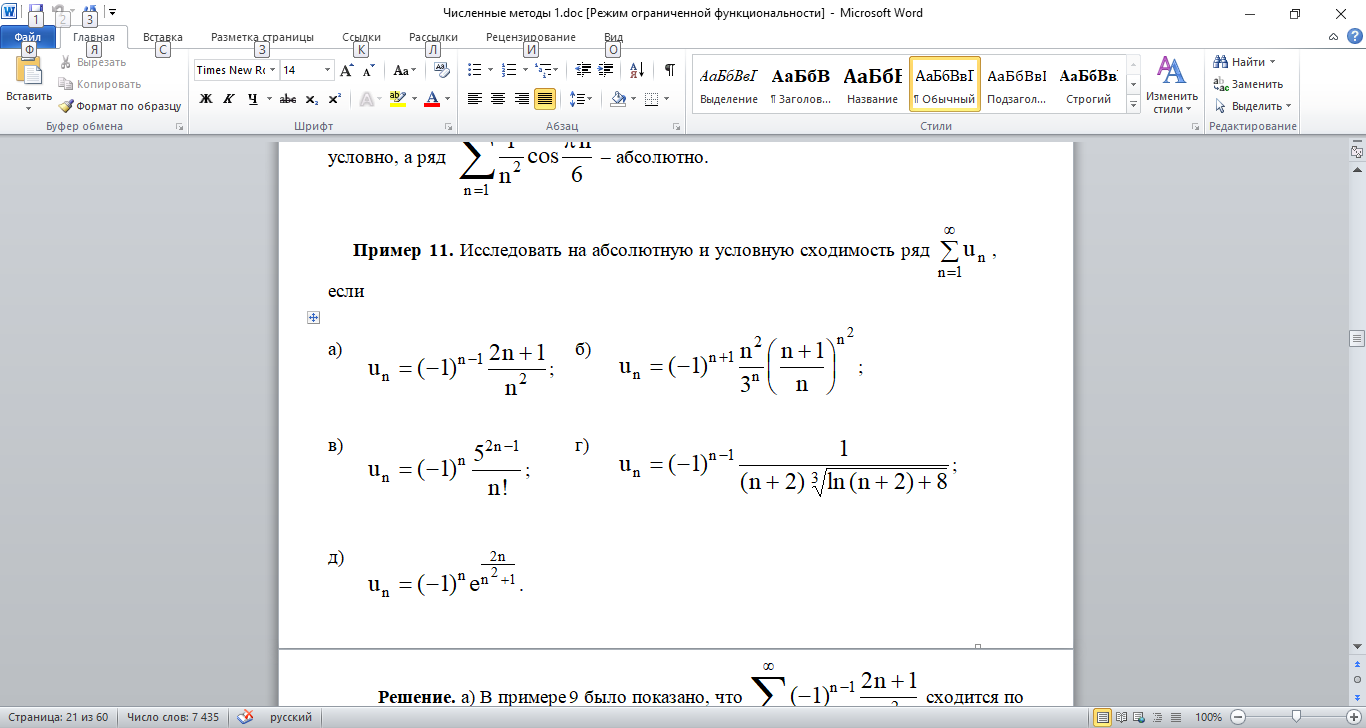Switch to the Рассылки tab
This screenshot has width=1366, height=728.
[433, 37]
